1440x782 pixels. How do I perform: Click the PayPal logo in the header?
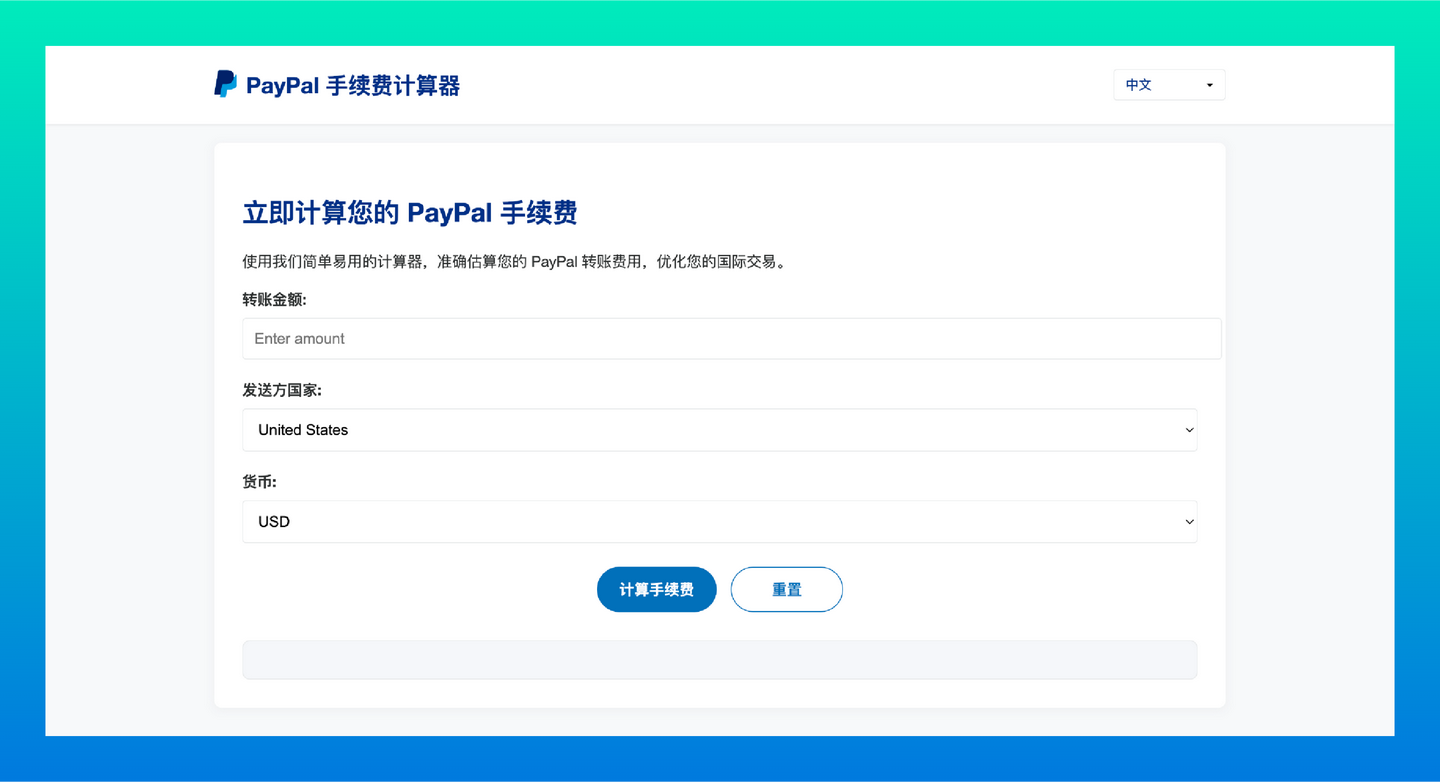tap(224, 84)
